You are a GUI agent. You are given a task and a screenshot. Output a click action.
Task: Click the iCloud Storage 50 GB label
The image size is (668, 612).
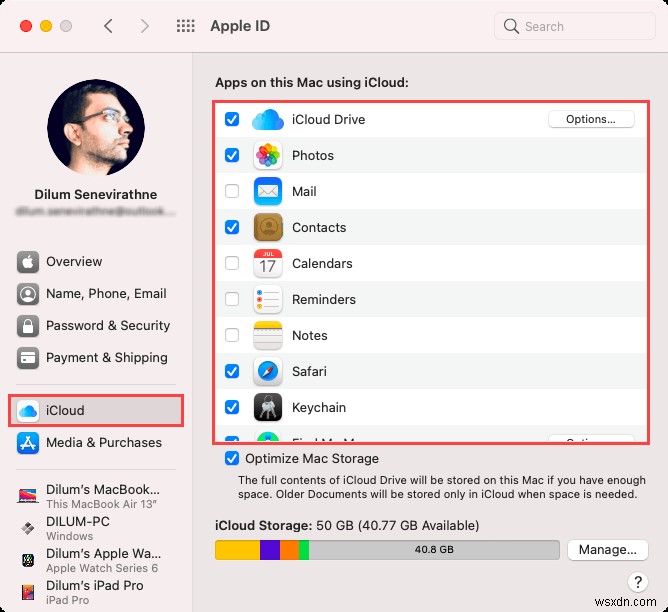pyautogui.click(x=347, y=526)
